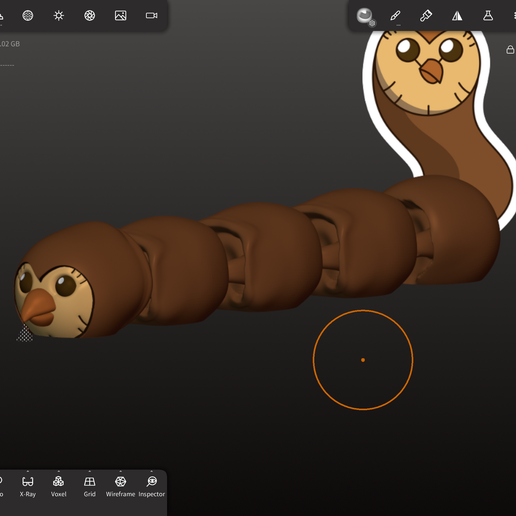Open the Symmetry settings icon
This screenshot has width=516, height=516.
[x=457, y=16]
